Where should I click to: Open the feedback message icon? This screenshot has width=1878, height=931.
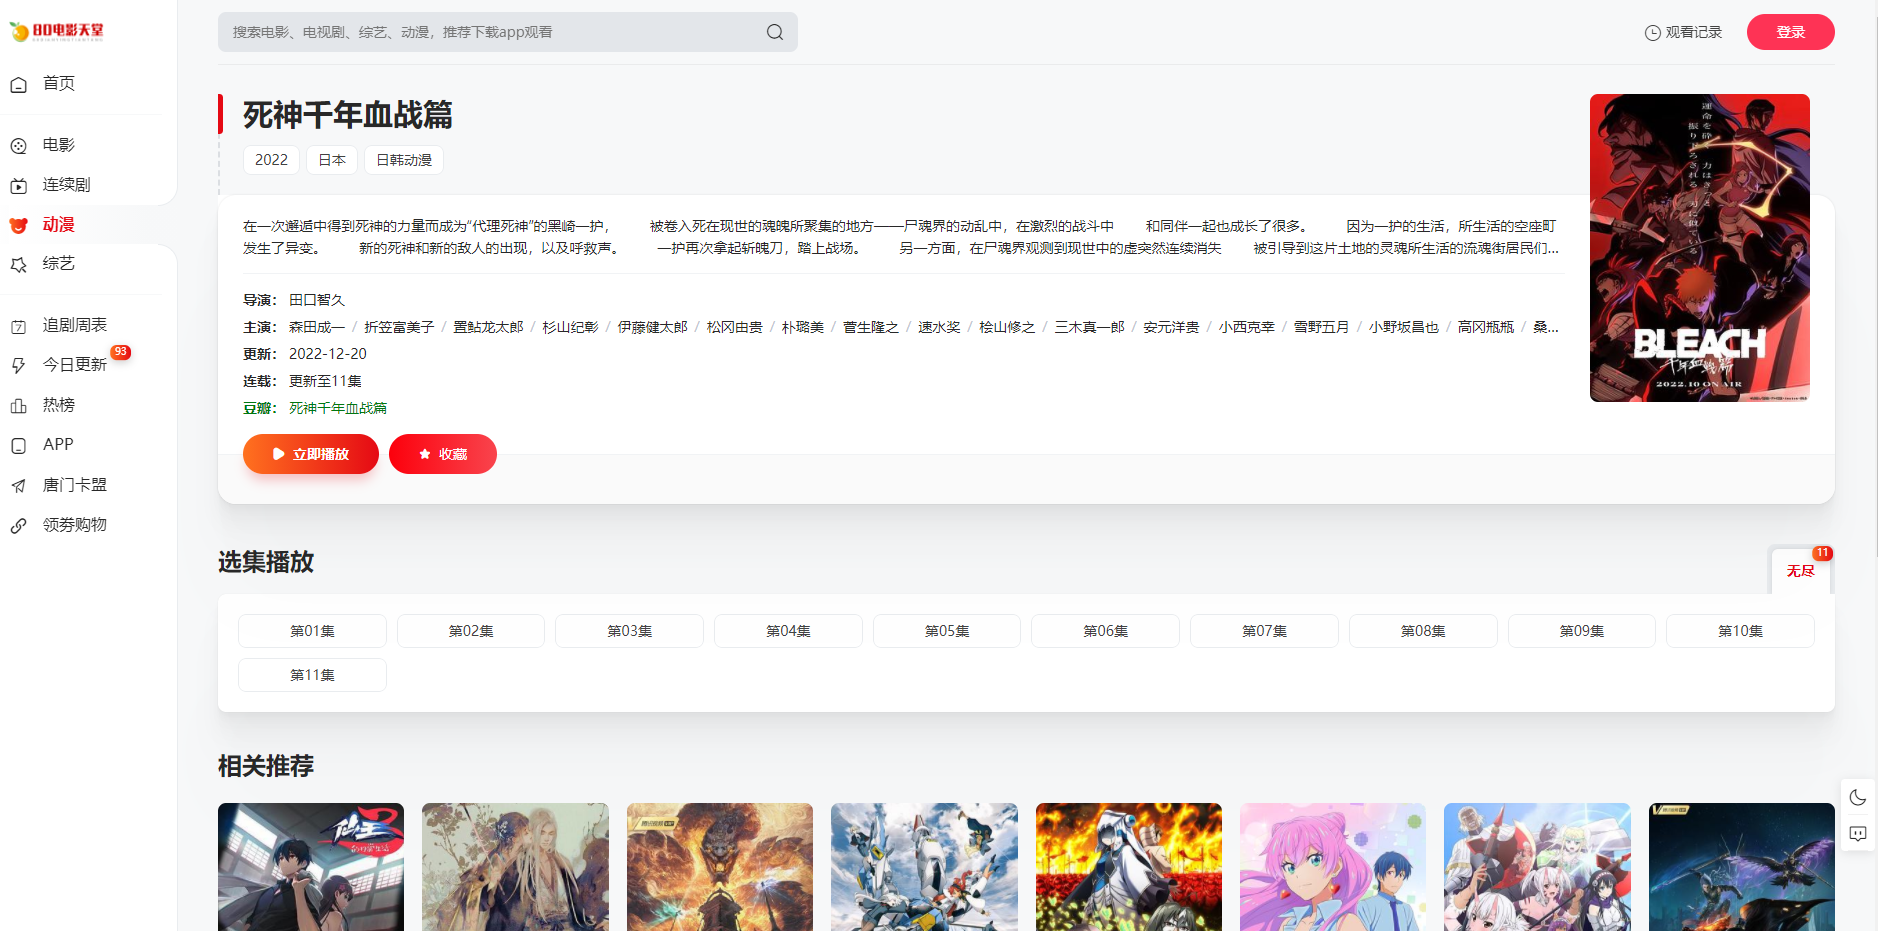click(x=1858, y=834)
